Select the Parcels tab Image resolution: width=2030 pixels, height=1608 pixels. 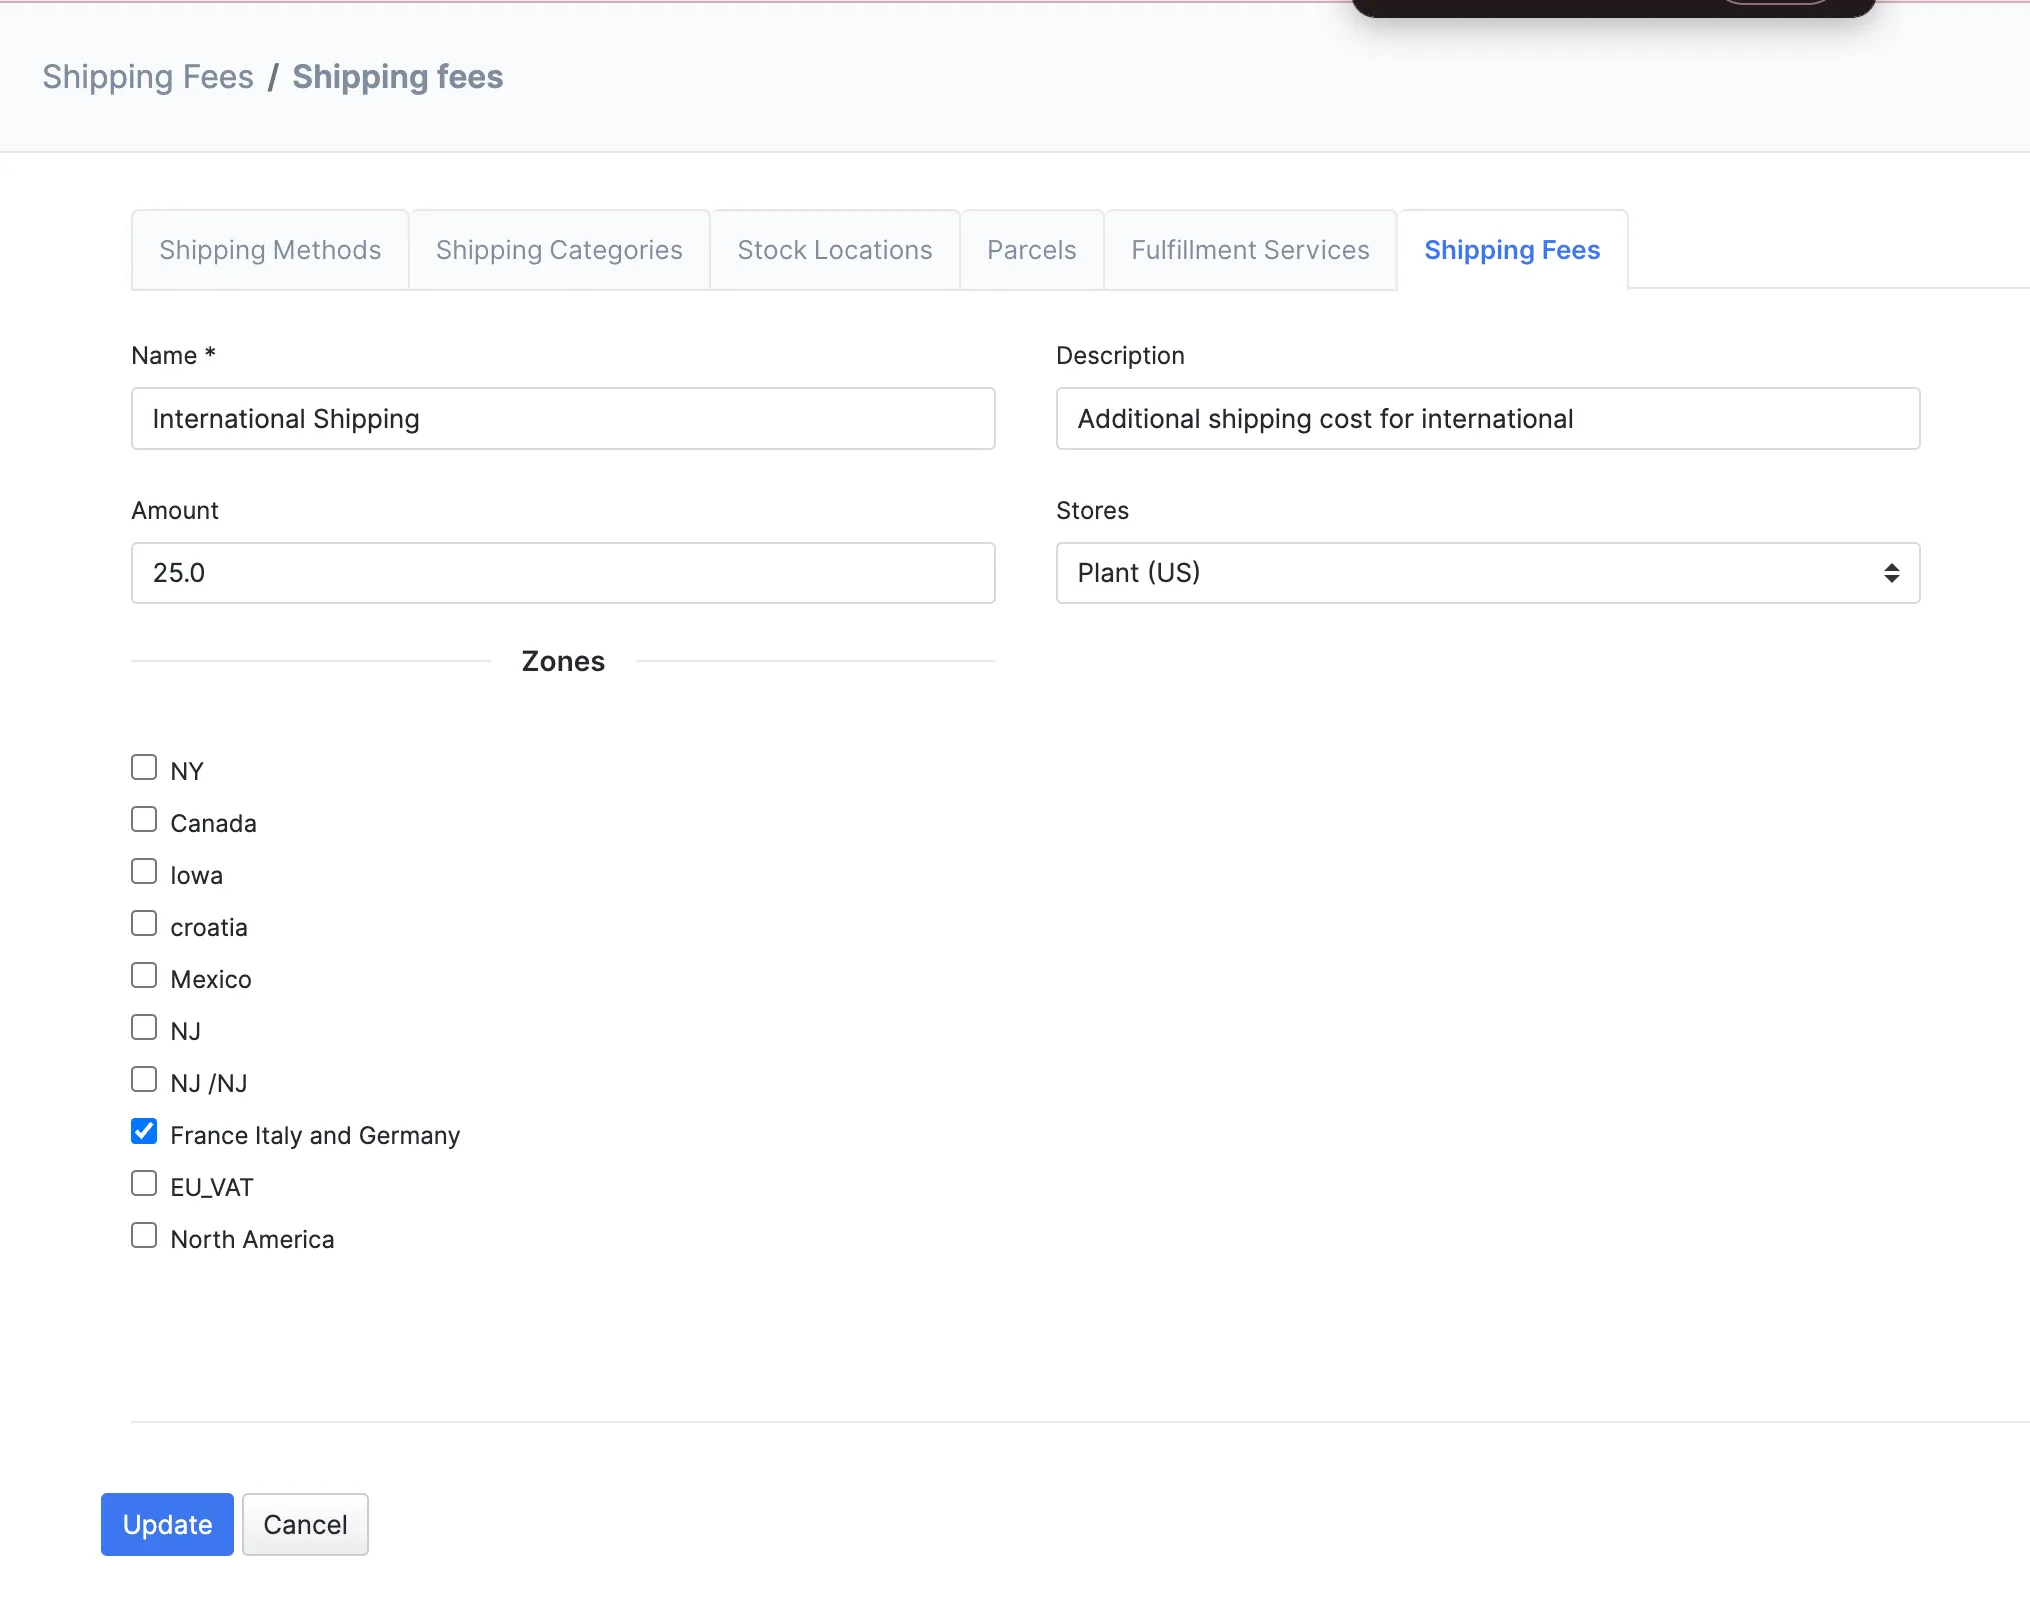point(1032,250)
